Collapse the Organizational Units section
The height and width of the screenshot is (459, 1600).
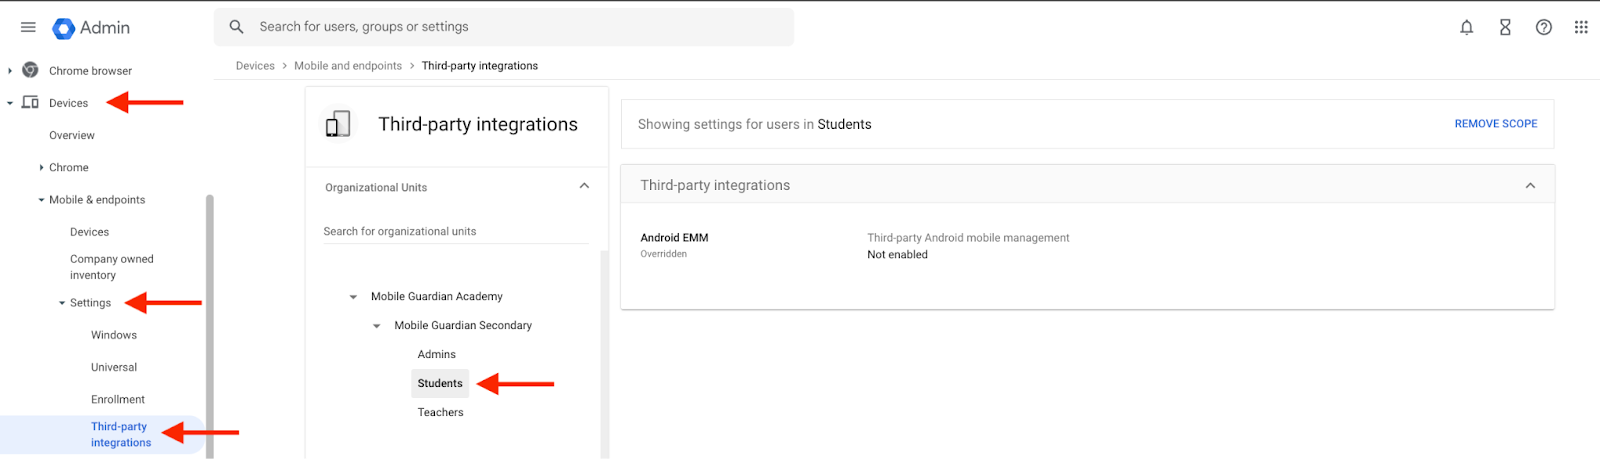(x=584, y=186)
